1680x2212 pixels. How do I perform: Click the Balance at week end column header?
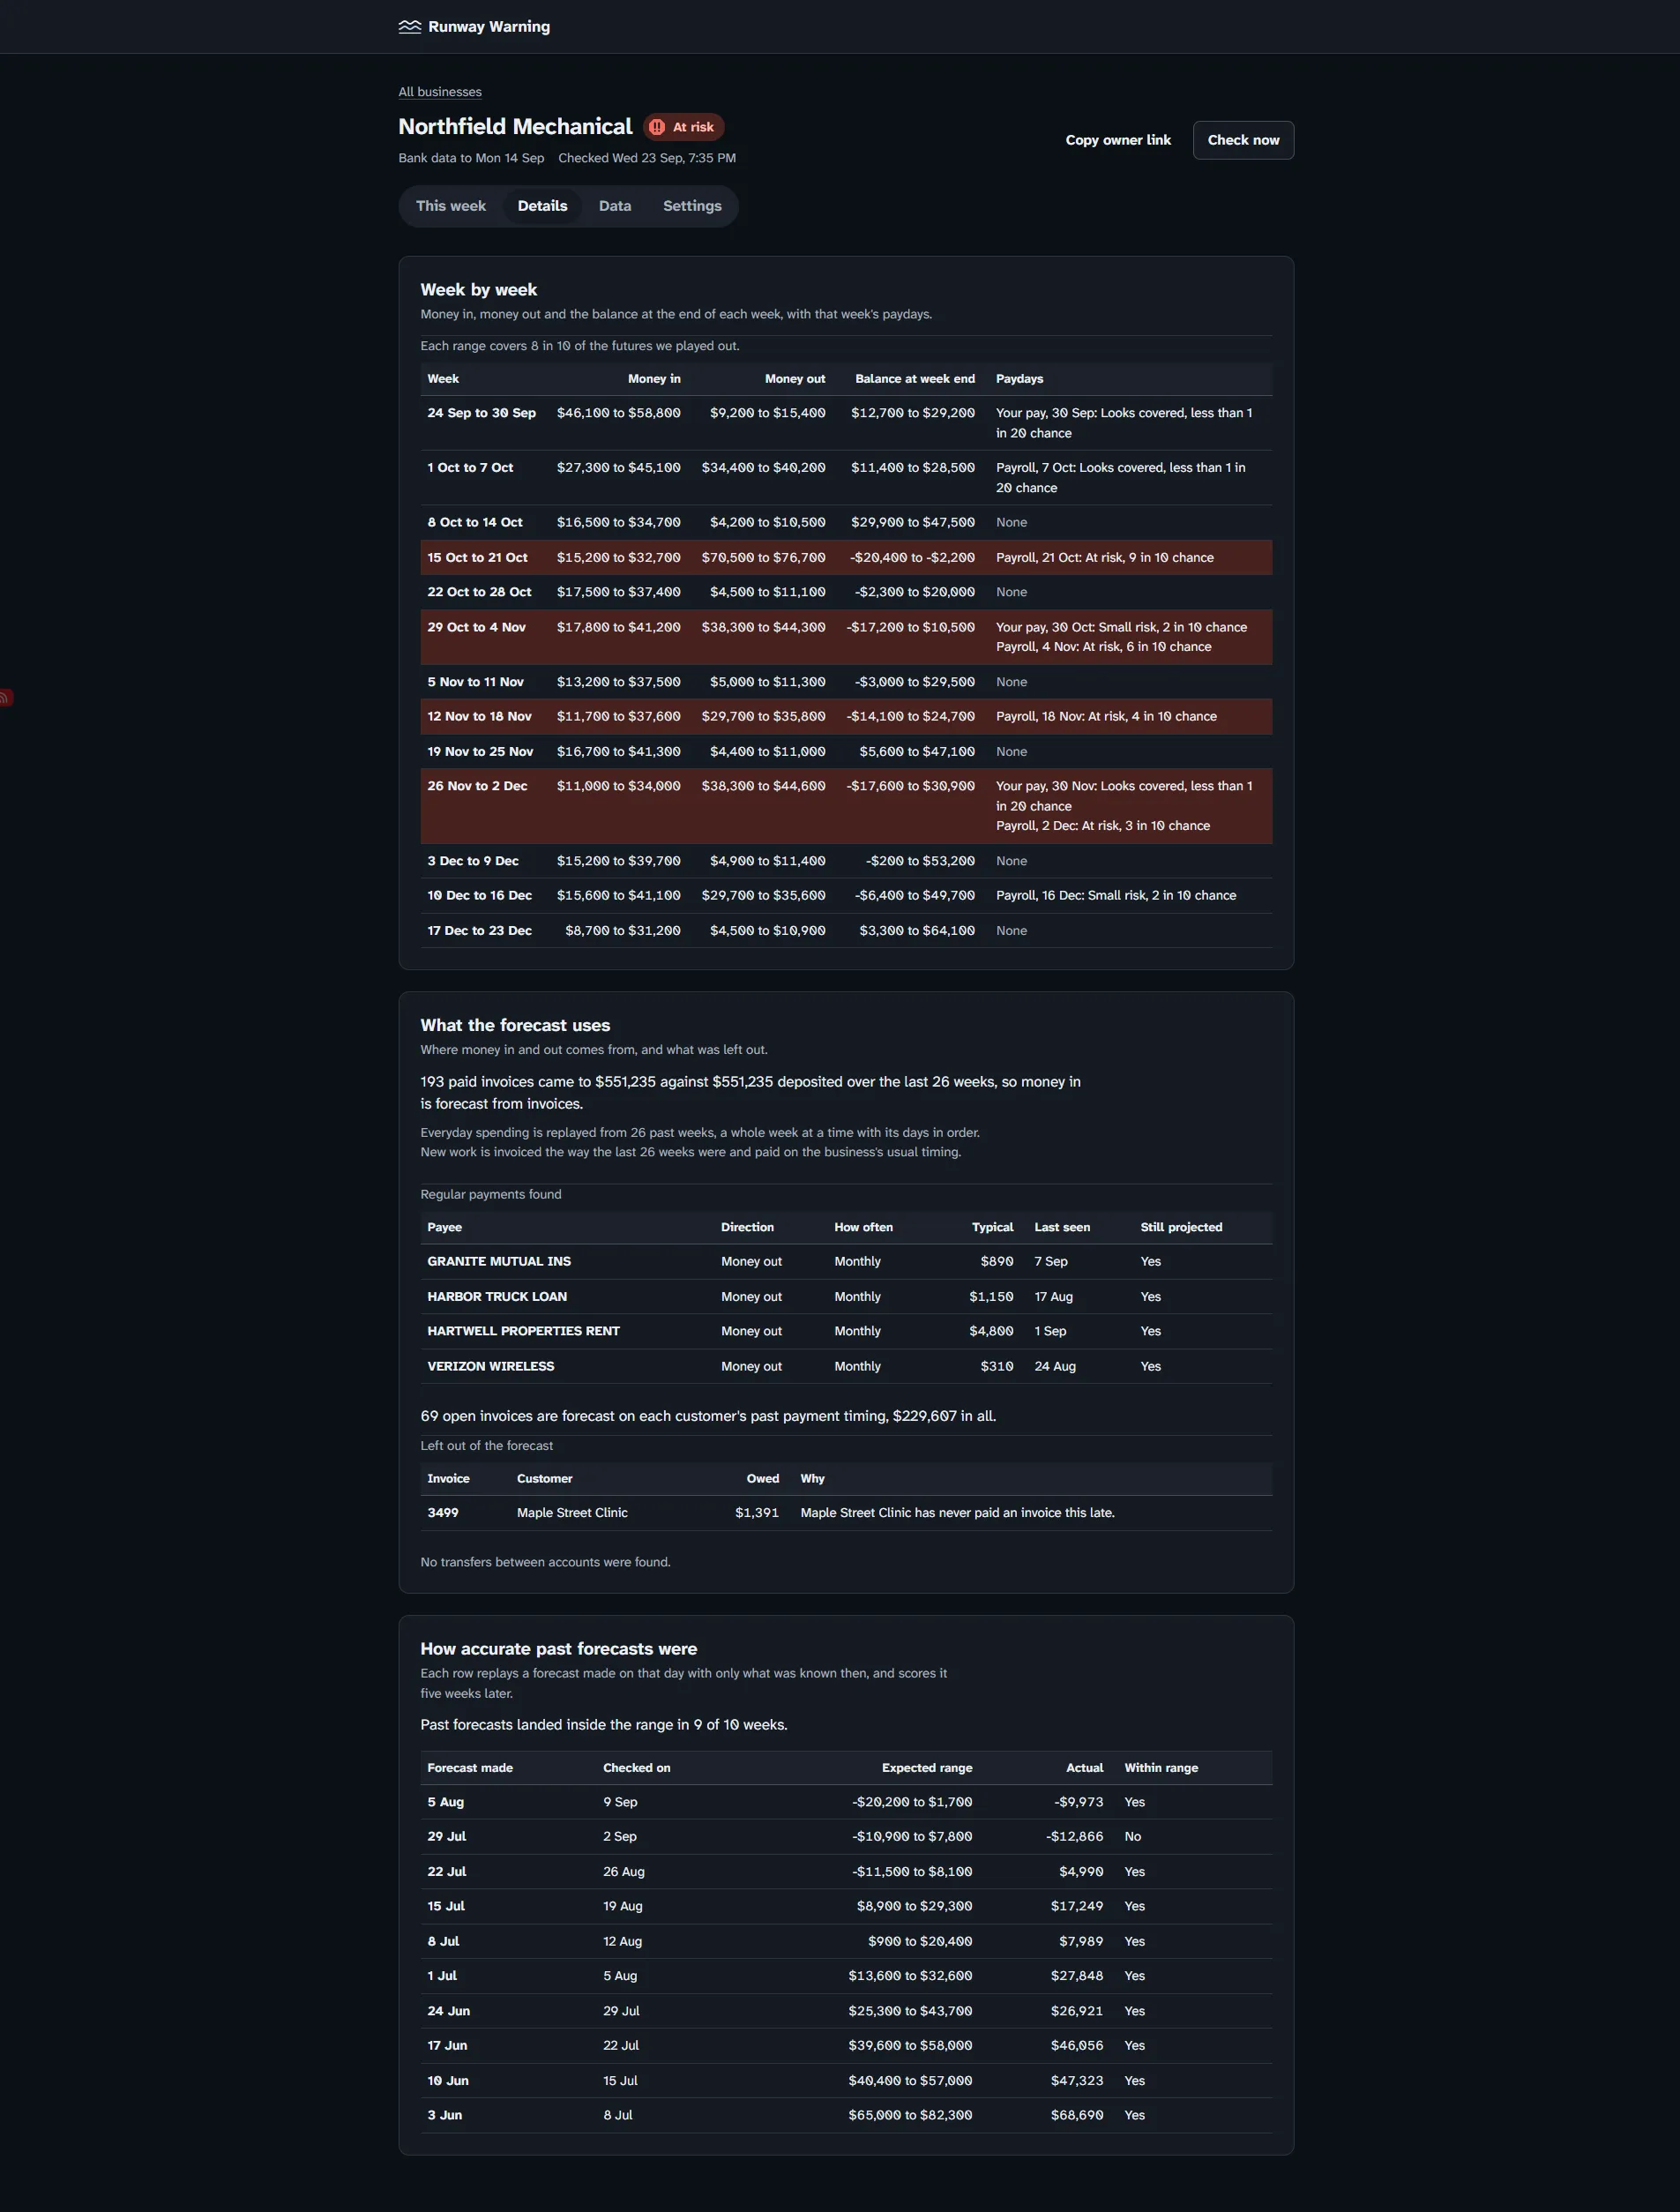(914, 379)
